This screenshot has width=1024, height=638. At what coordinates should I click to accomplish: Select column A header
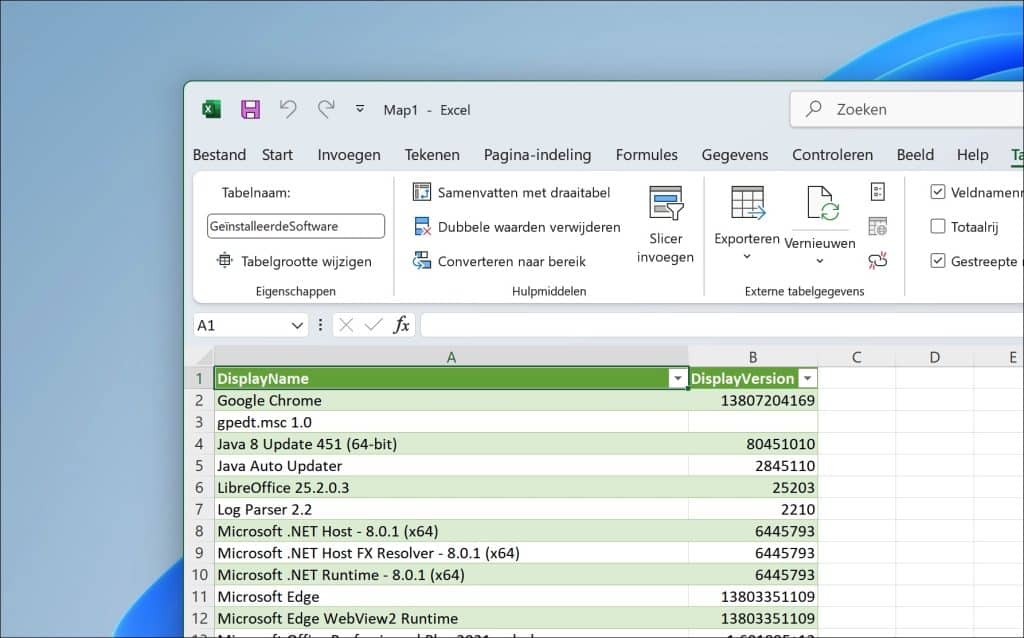pyautogui.click(x=451, y=357)
